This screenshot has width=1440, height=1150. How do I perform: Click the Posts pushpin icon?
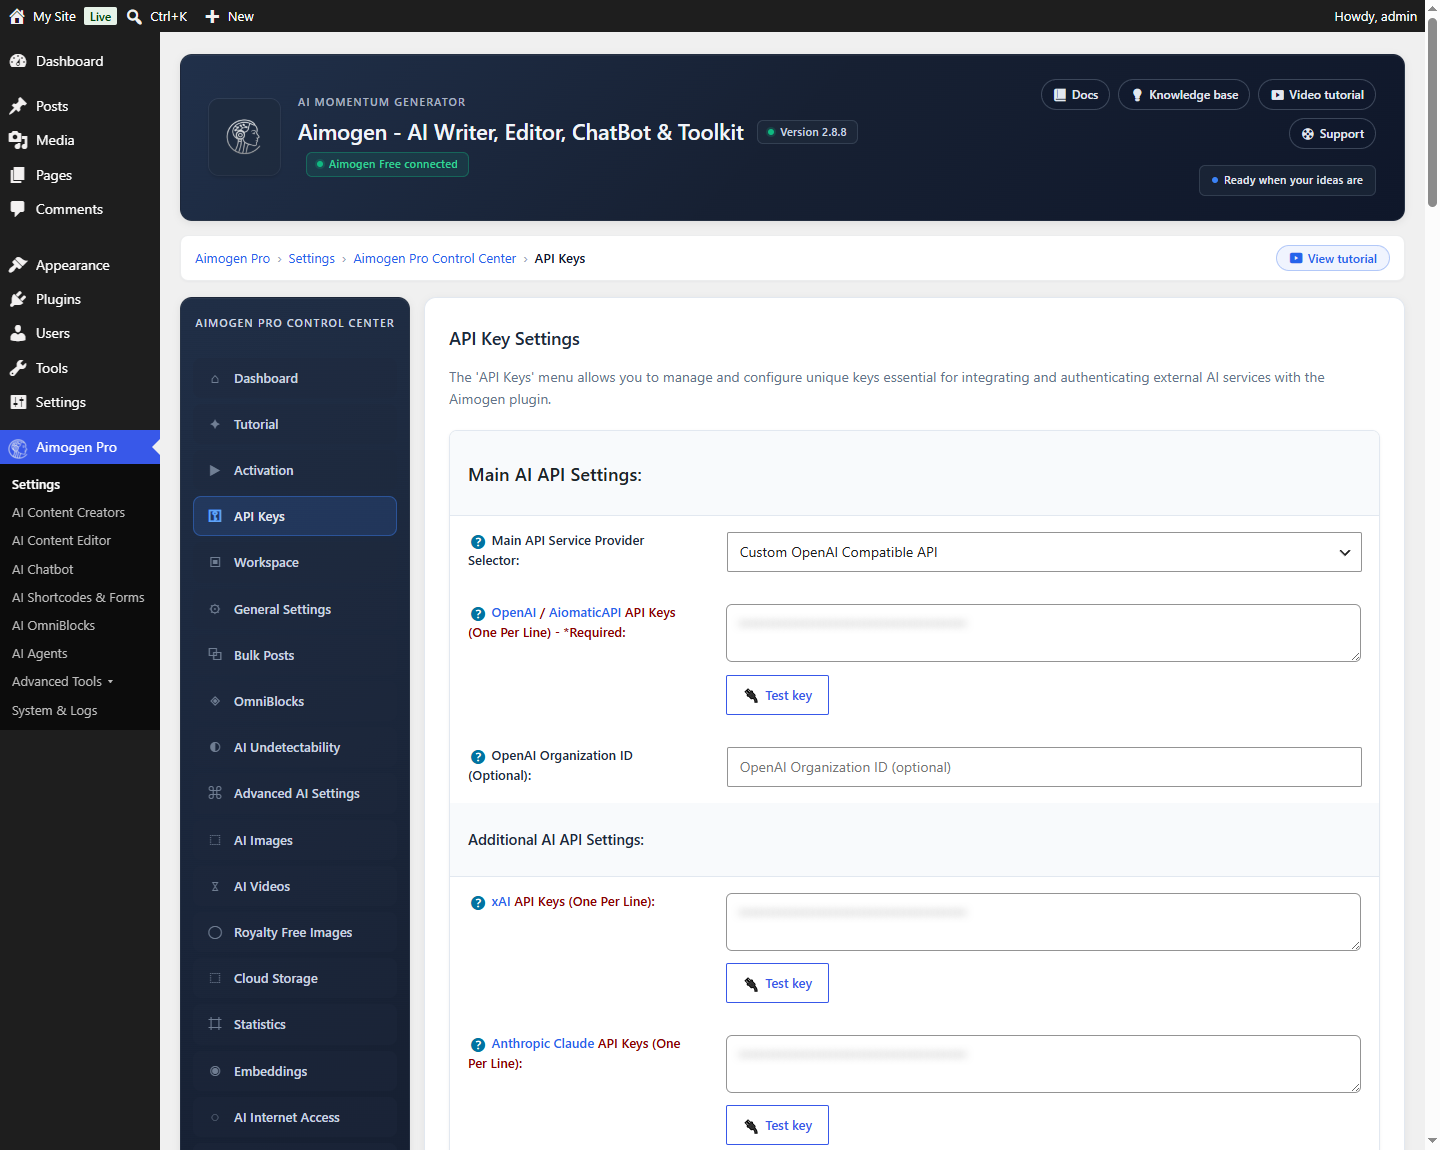coord(18,106)
